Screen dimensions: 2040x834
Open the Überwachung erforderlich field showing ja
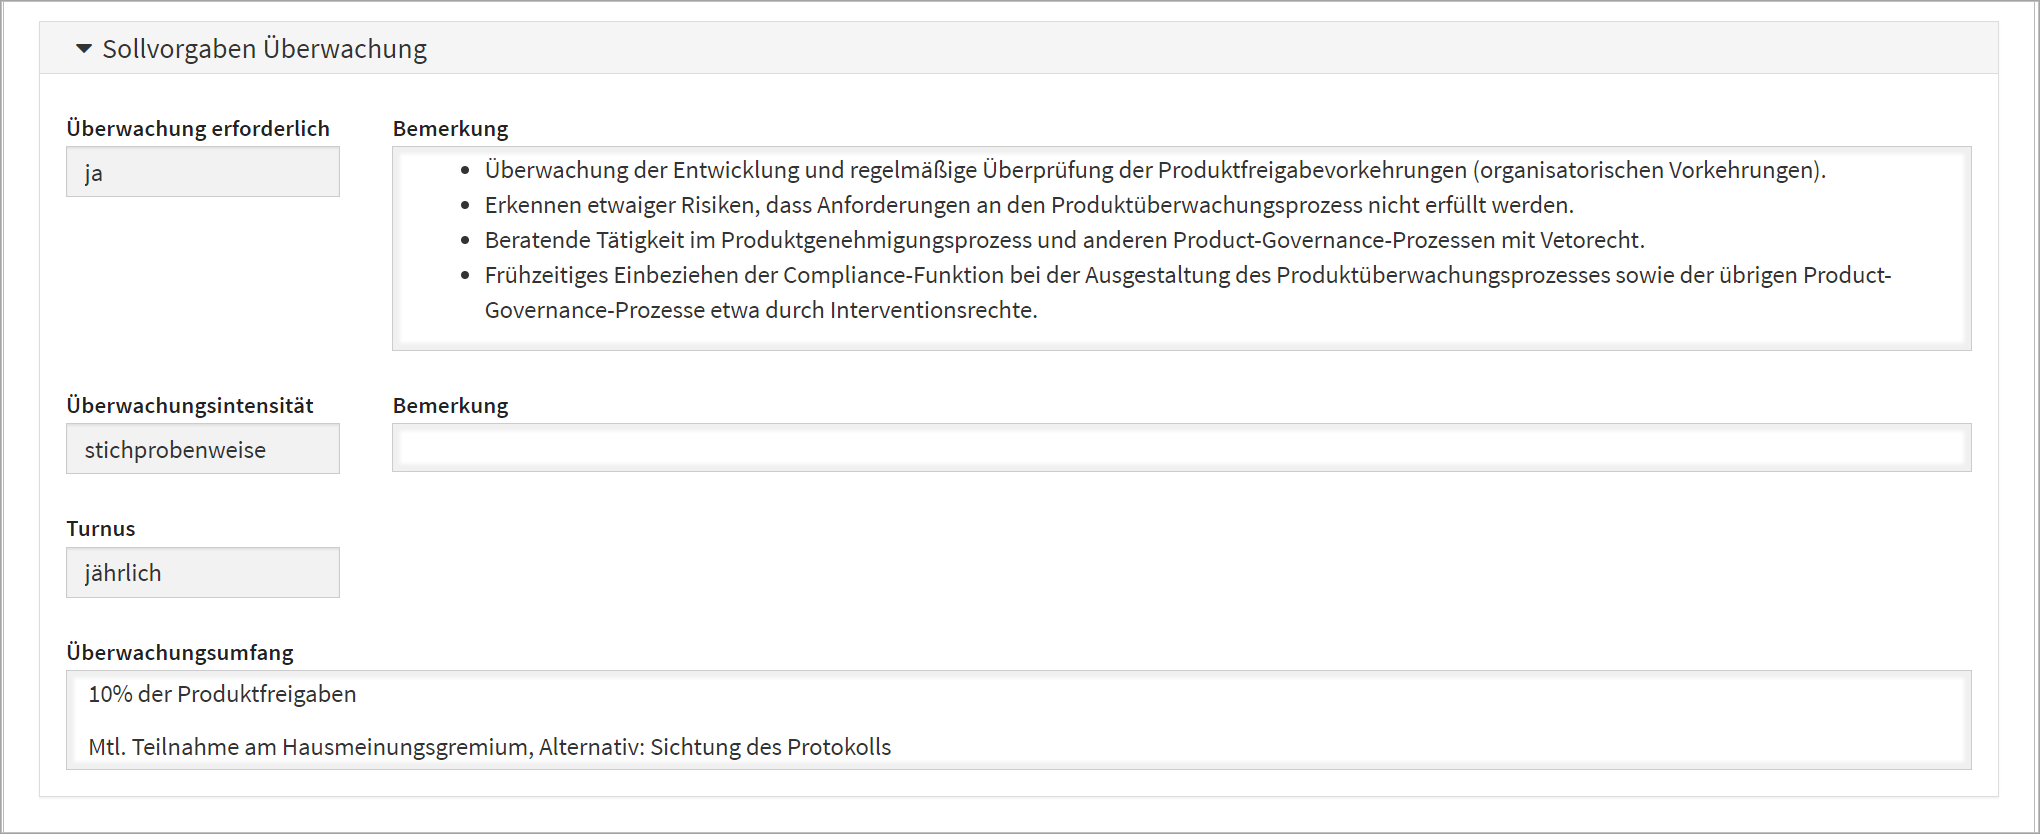point(203,173)
